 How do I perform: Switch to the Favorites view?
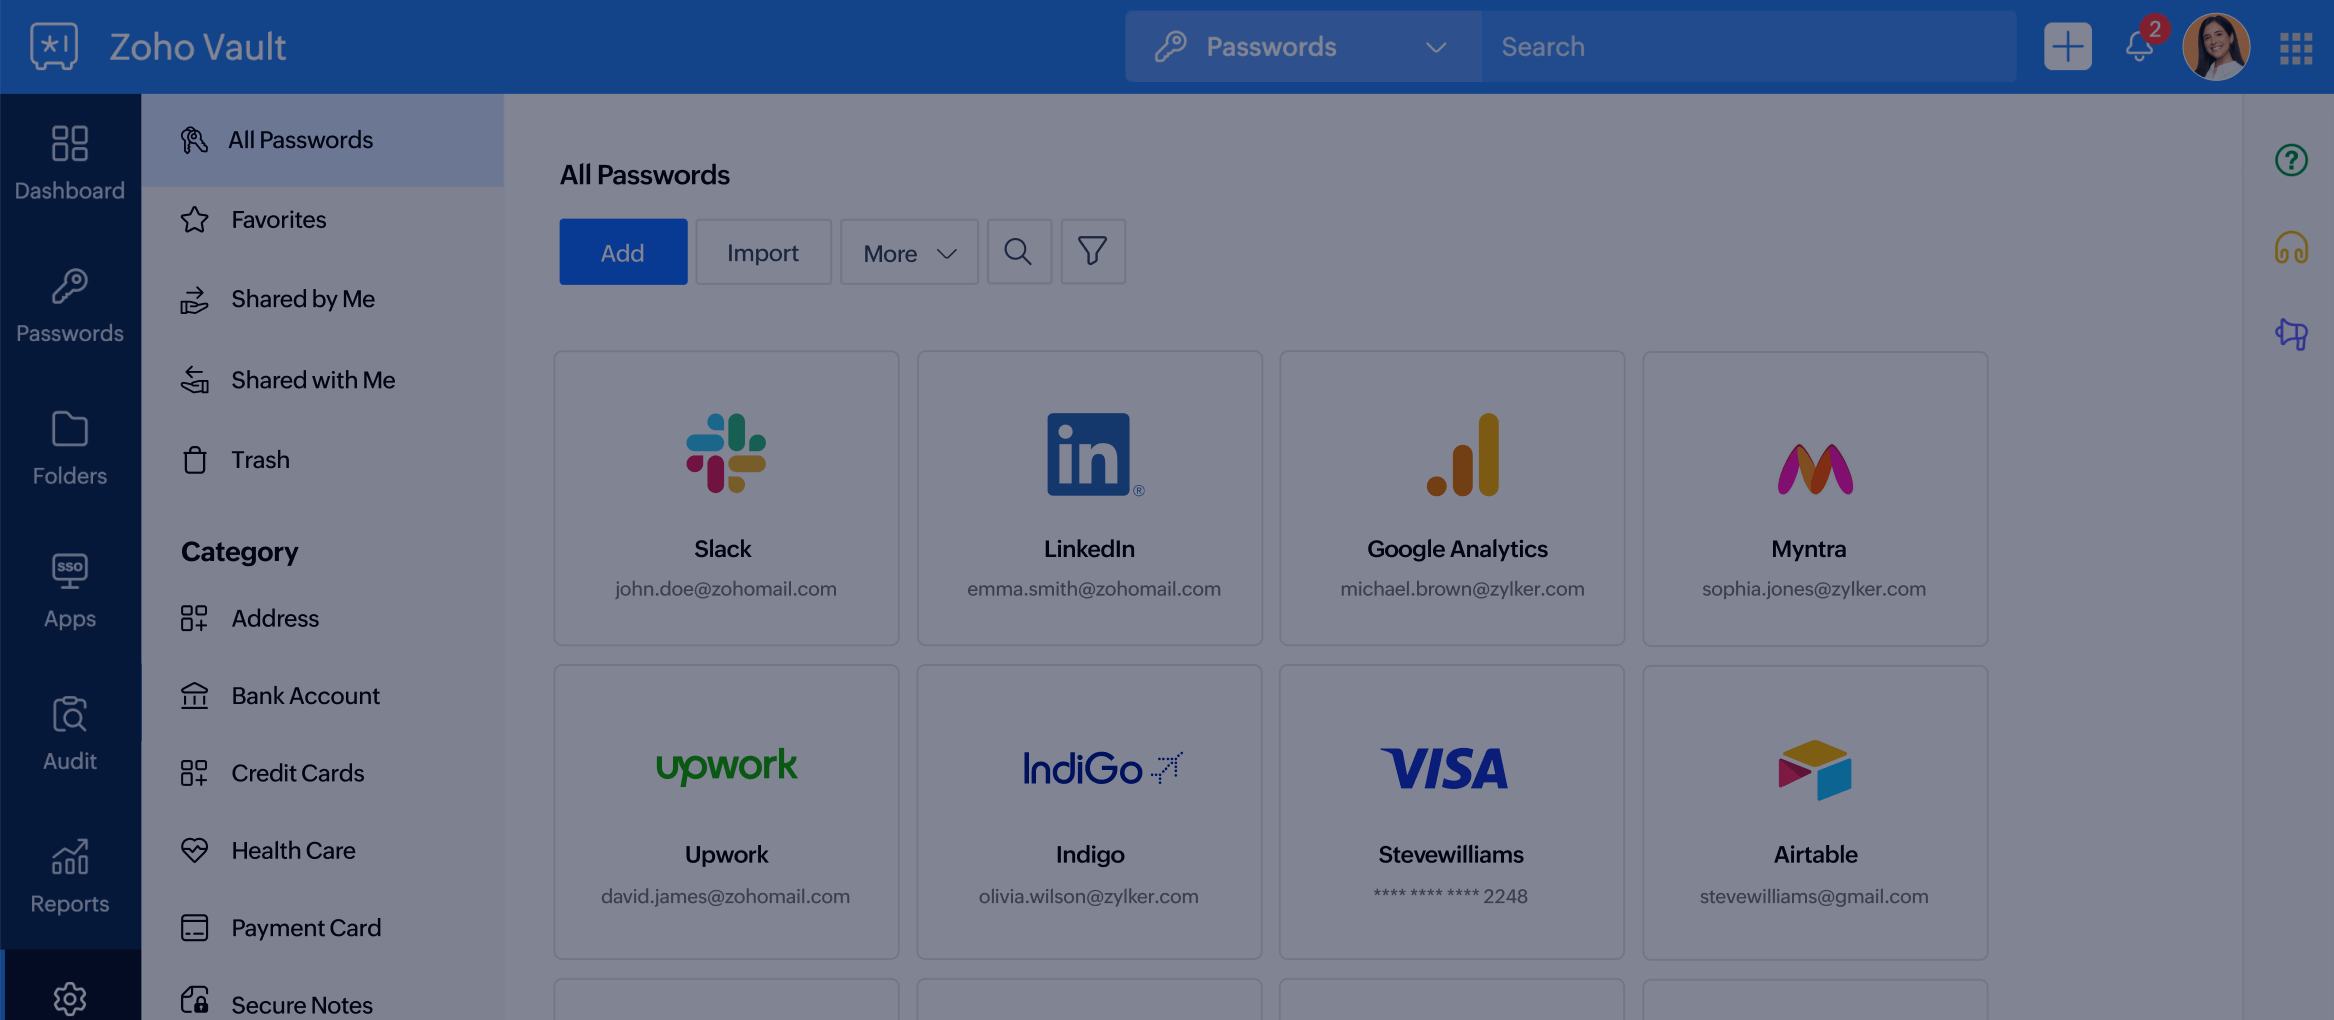coord(278,219)
